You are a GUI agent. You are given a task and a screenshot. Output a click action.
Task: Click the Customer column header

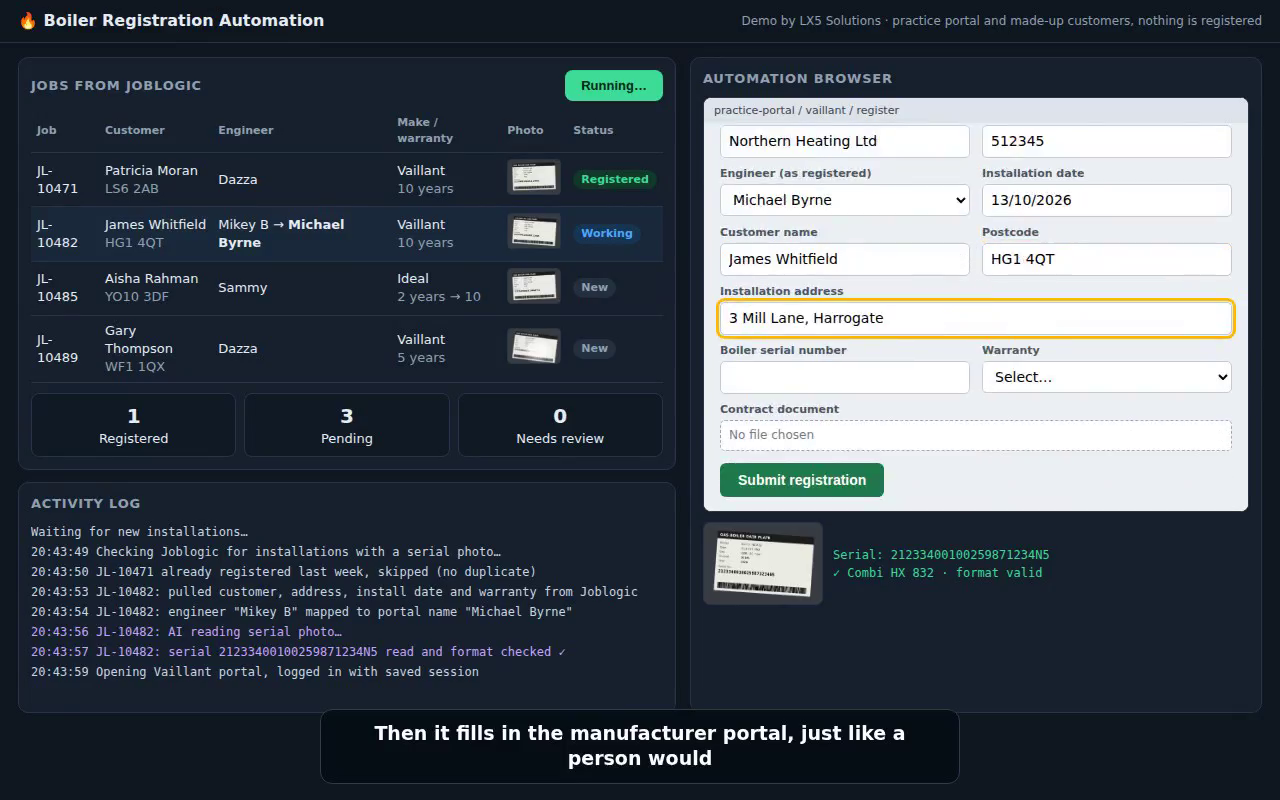click(x=135, y=130)
